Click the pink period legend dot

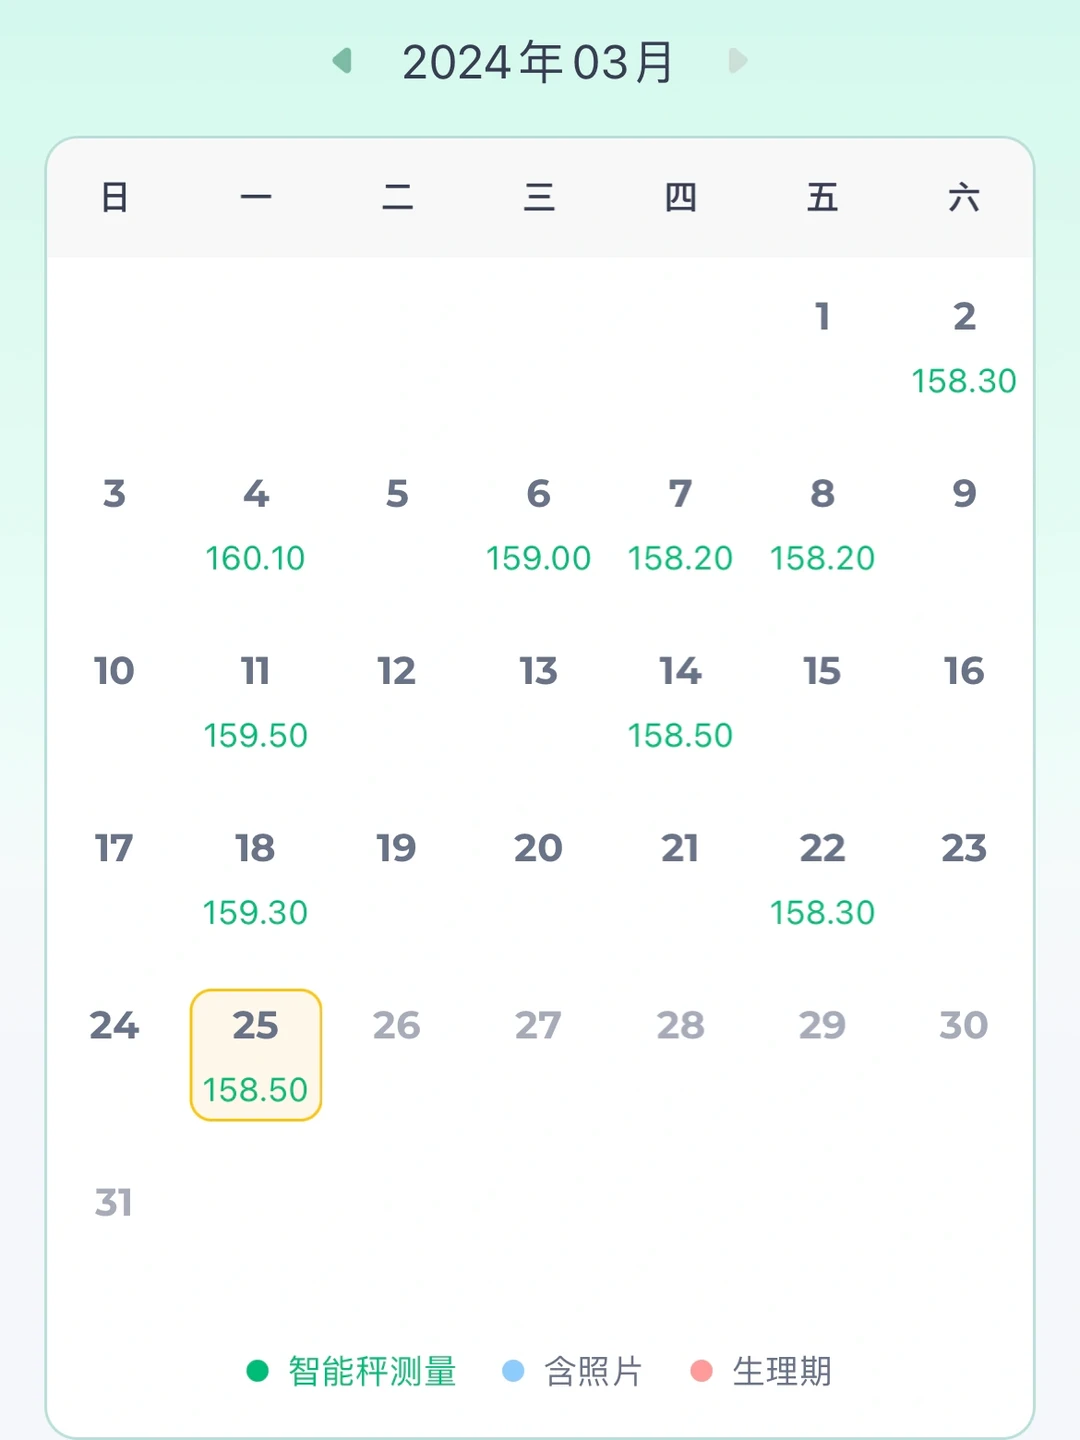tap(701, 1371)
